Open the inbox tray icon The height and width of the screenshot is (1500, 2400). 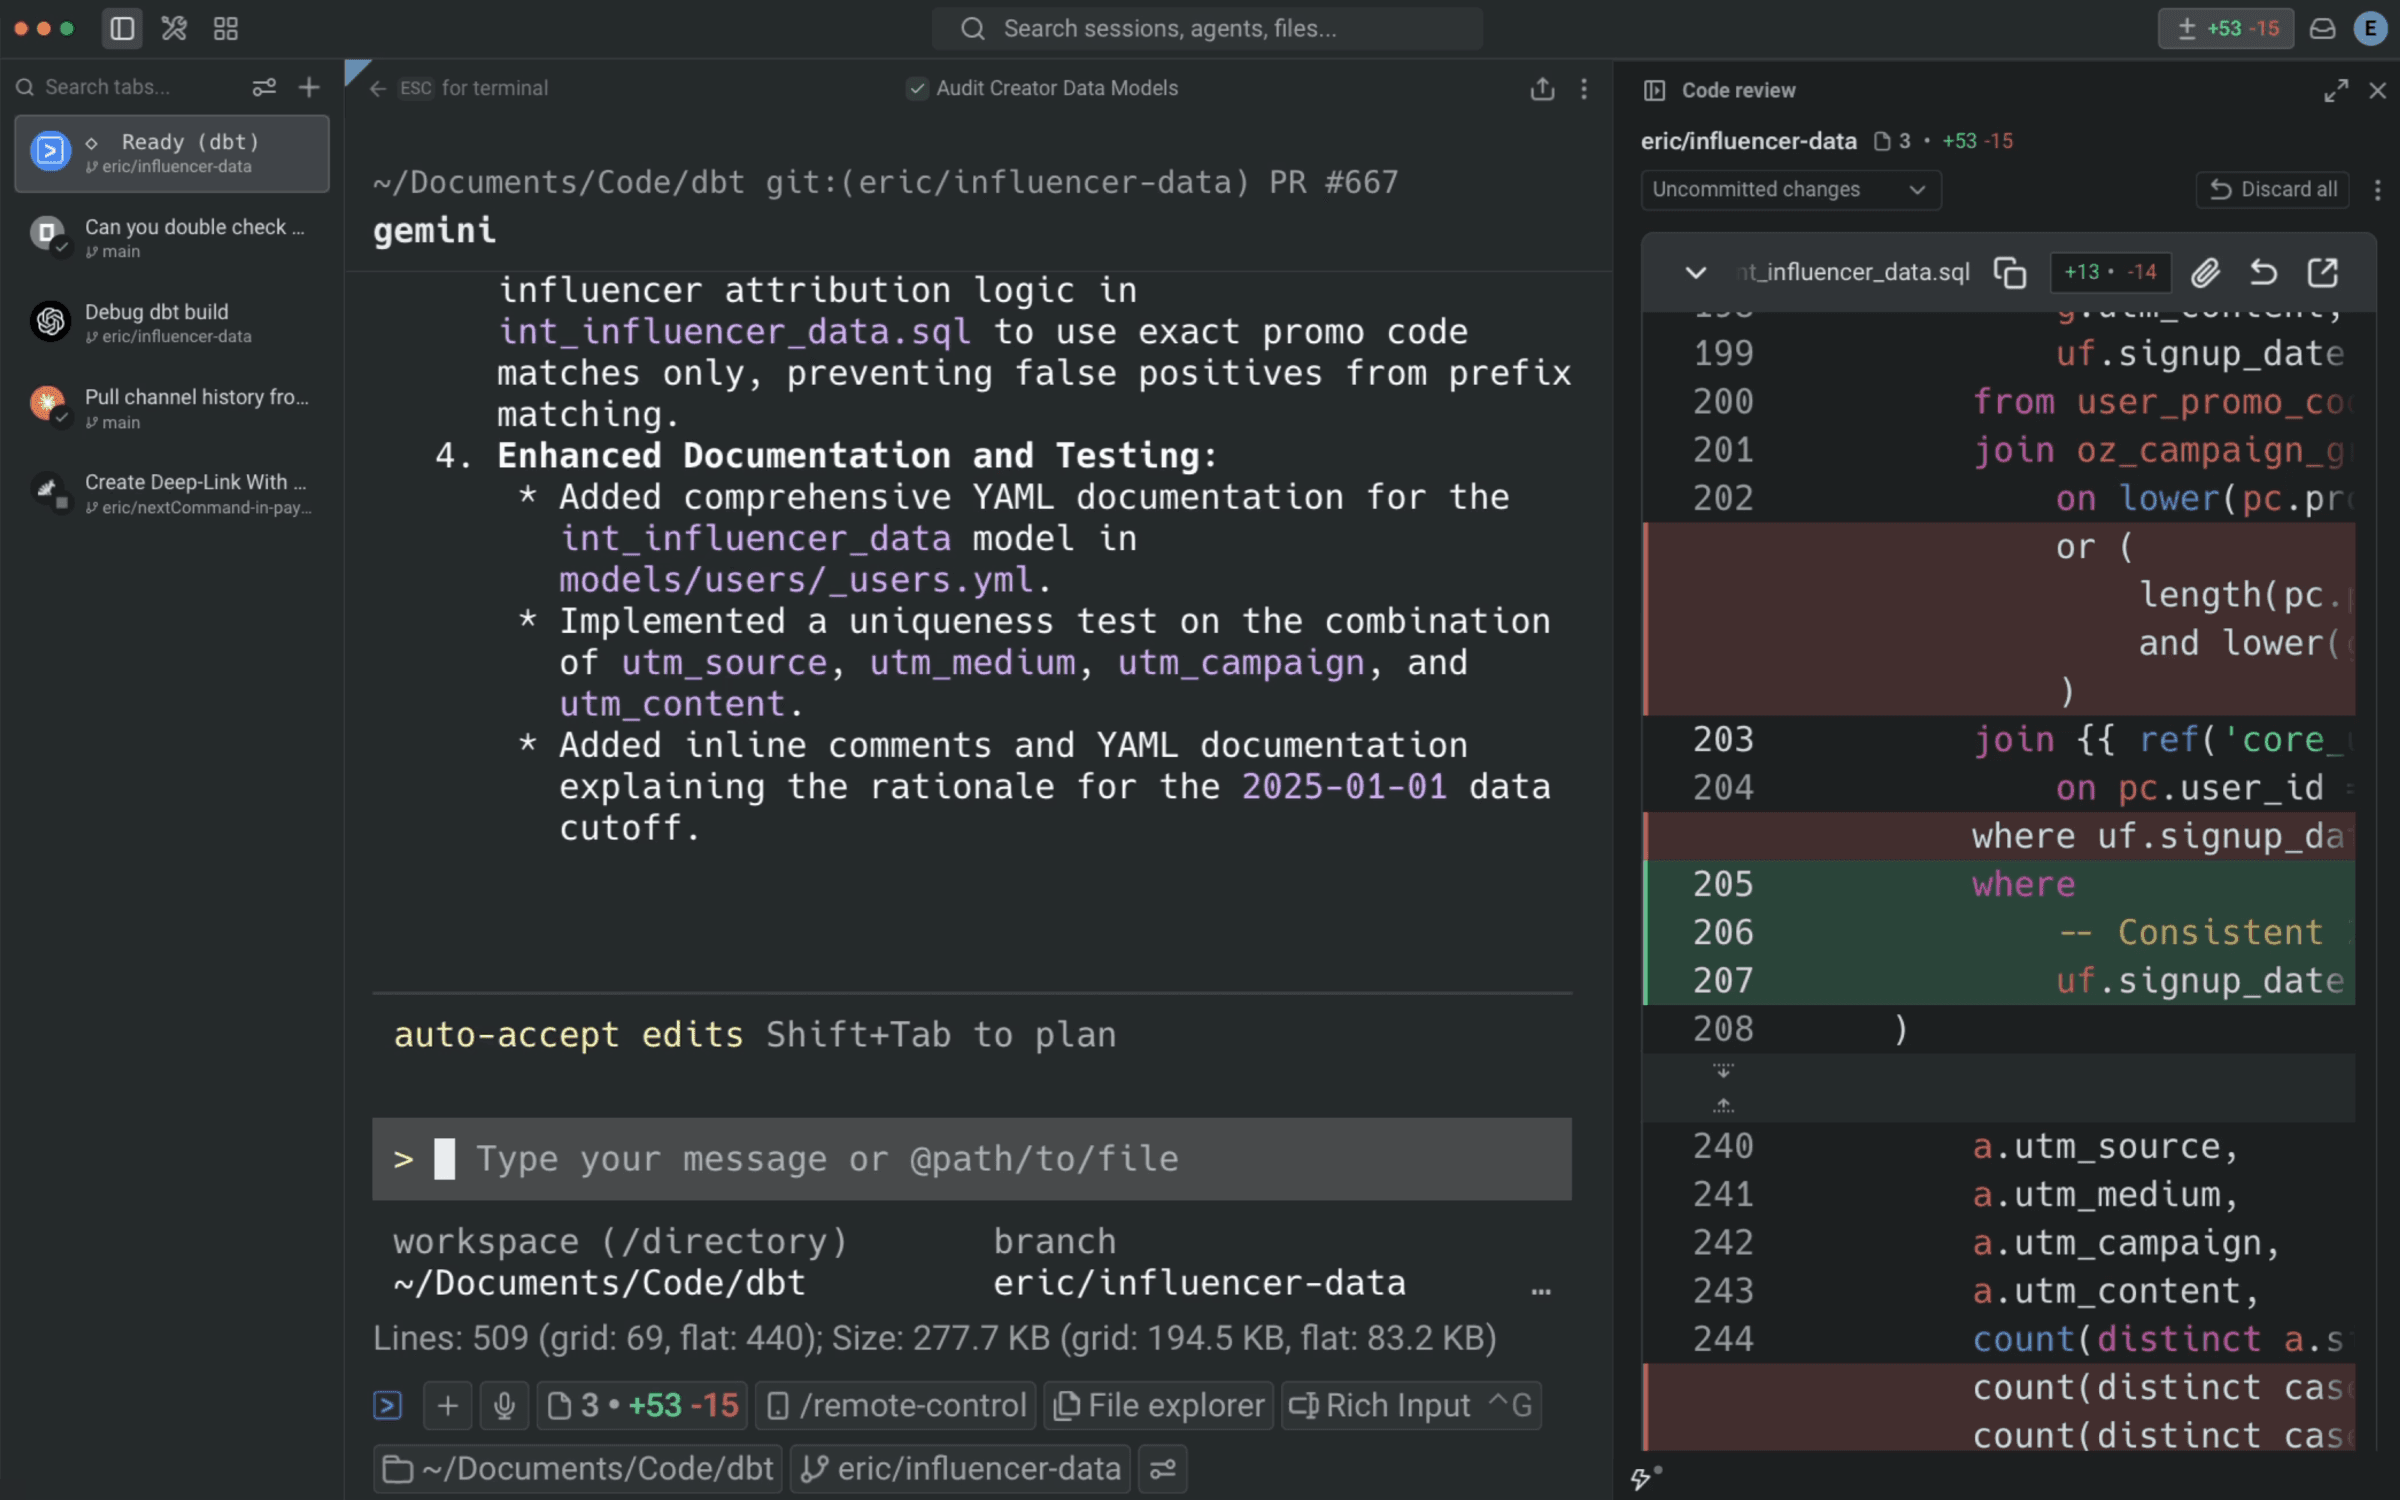coord(2322,29)
